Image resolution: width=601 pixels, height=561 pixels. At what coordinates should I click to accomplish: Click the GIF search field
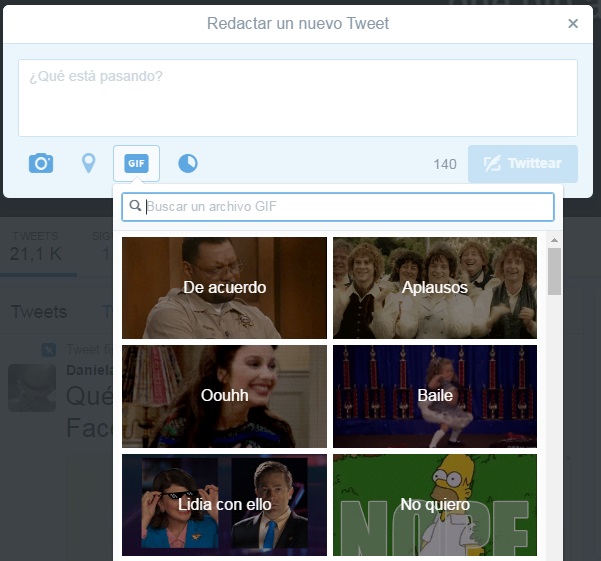pos(338,207)
